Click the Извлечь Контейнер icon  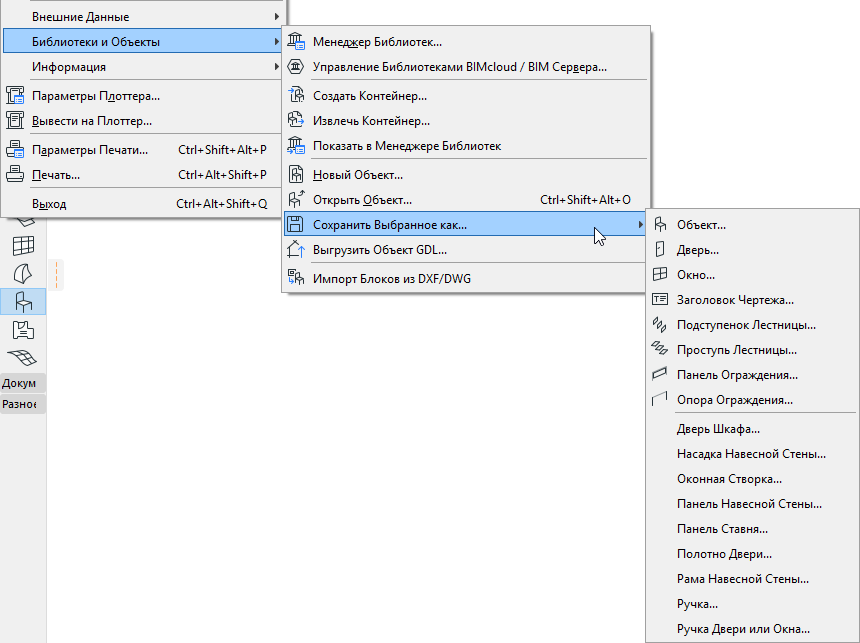[x=296, y=121]
